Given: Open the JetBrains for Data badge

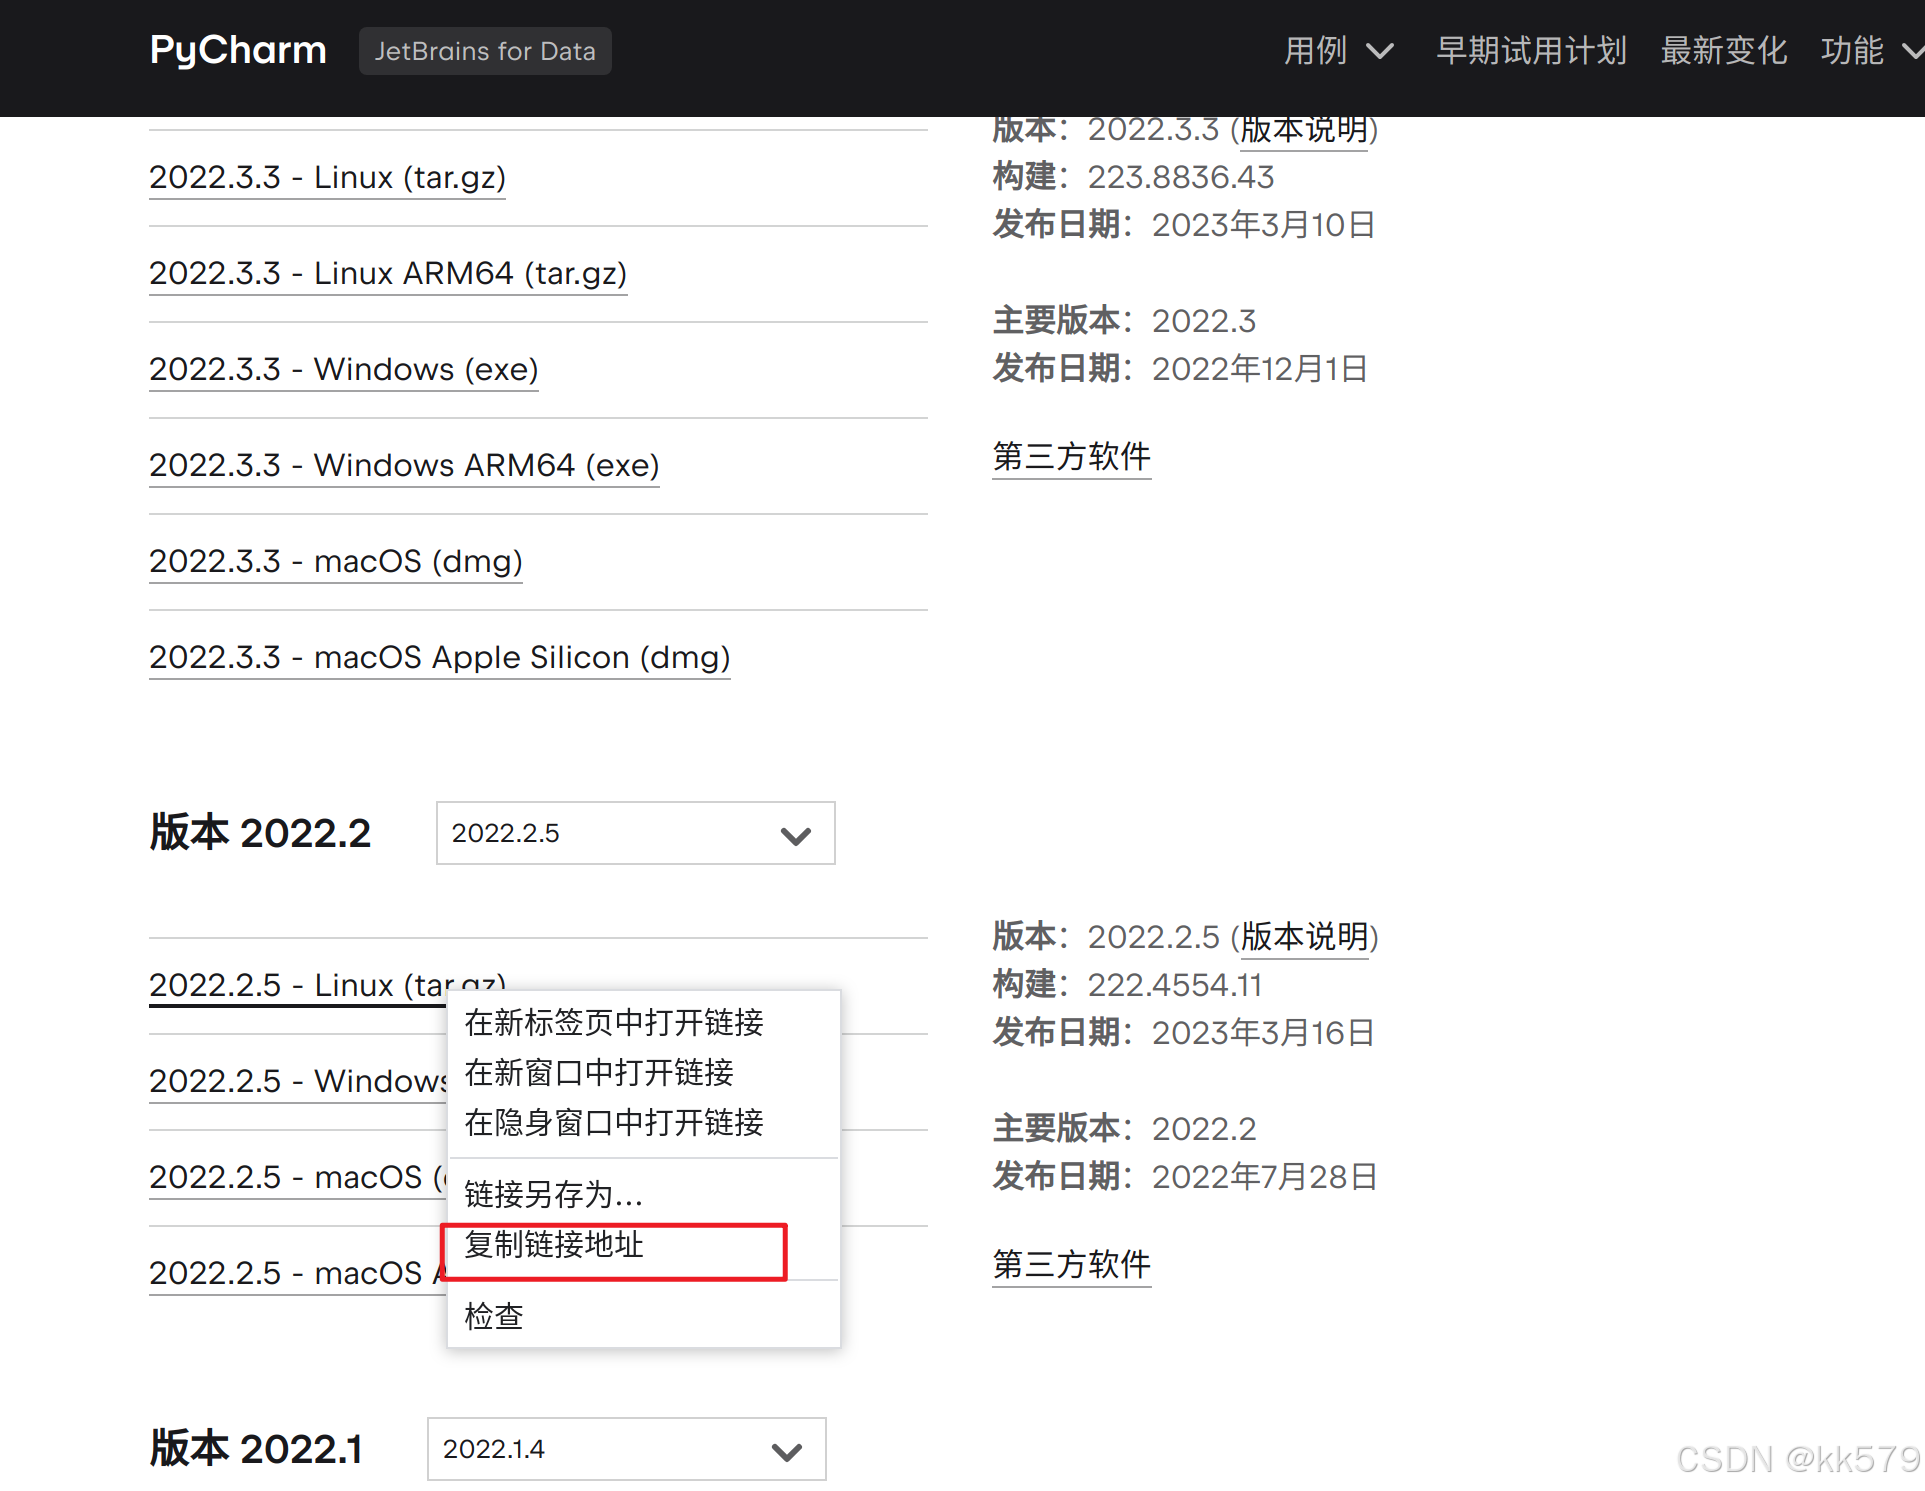Looking at the screenshot, I should [x=485, y=51].
